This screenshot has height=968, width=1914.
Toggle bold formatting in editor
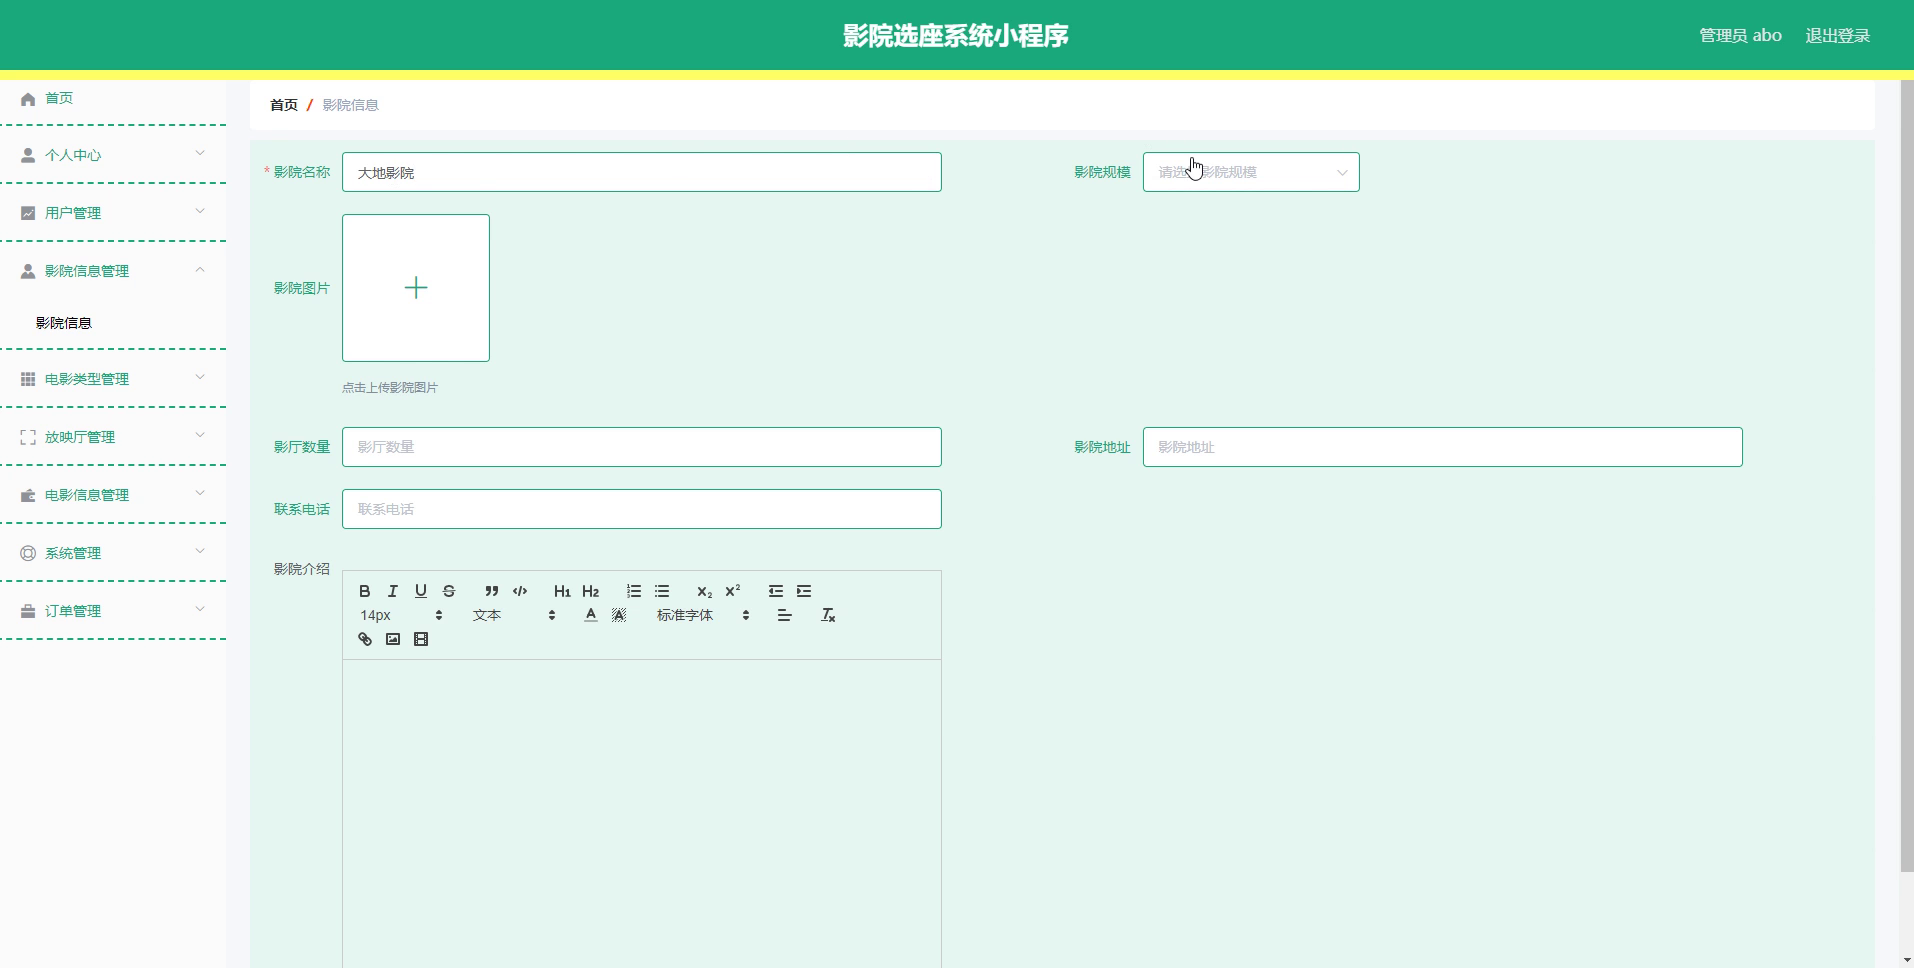(x=365, y=591)
